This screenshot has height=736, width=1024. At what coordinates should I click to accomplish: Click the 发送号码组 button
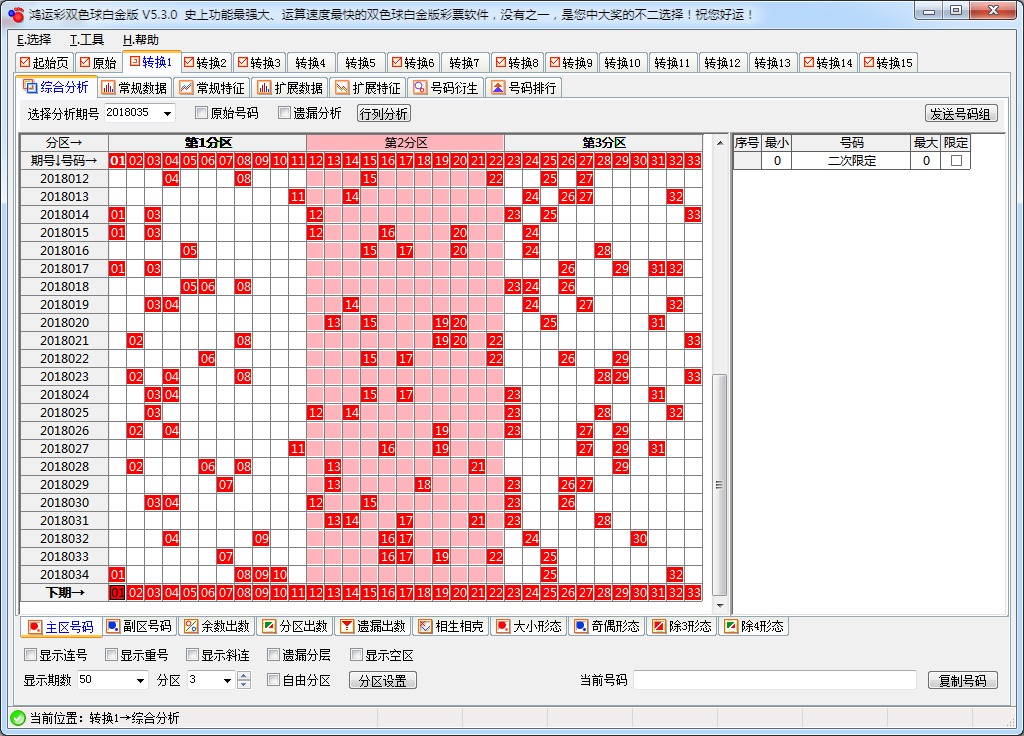960,112
